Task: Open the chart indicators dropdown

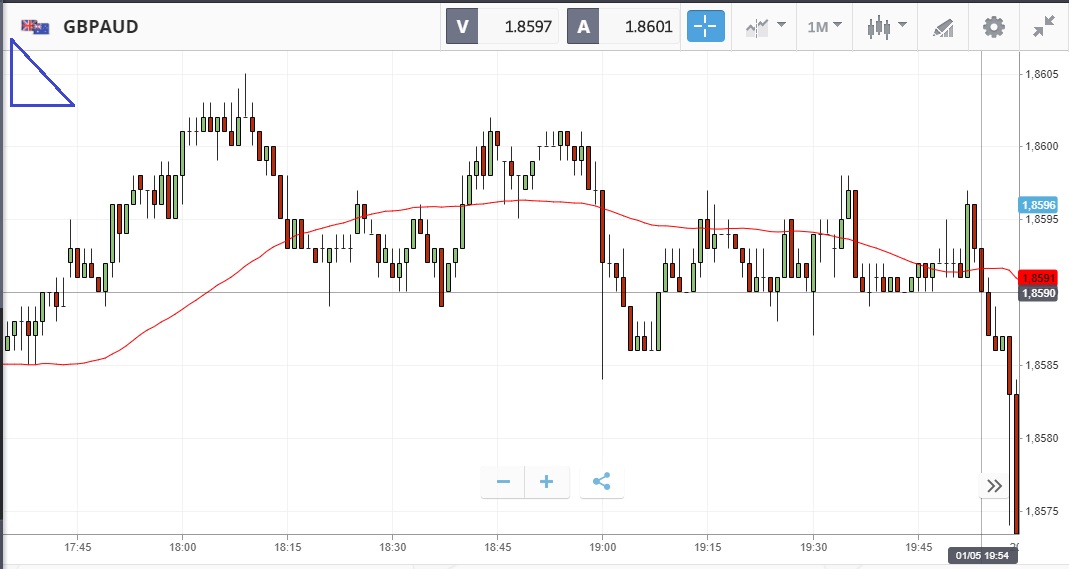Action: click(x=764, y=27)
